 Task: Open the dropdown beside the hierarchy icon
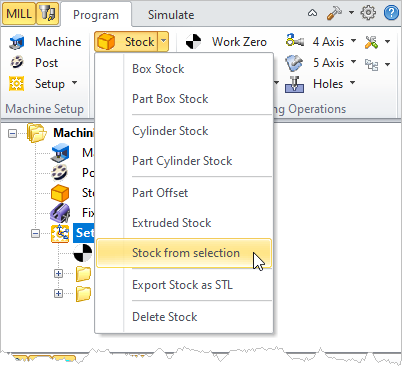(x=387, y=64)
